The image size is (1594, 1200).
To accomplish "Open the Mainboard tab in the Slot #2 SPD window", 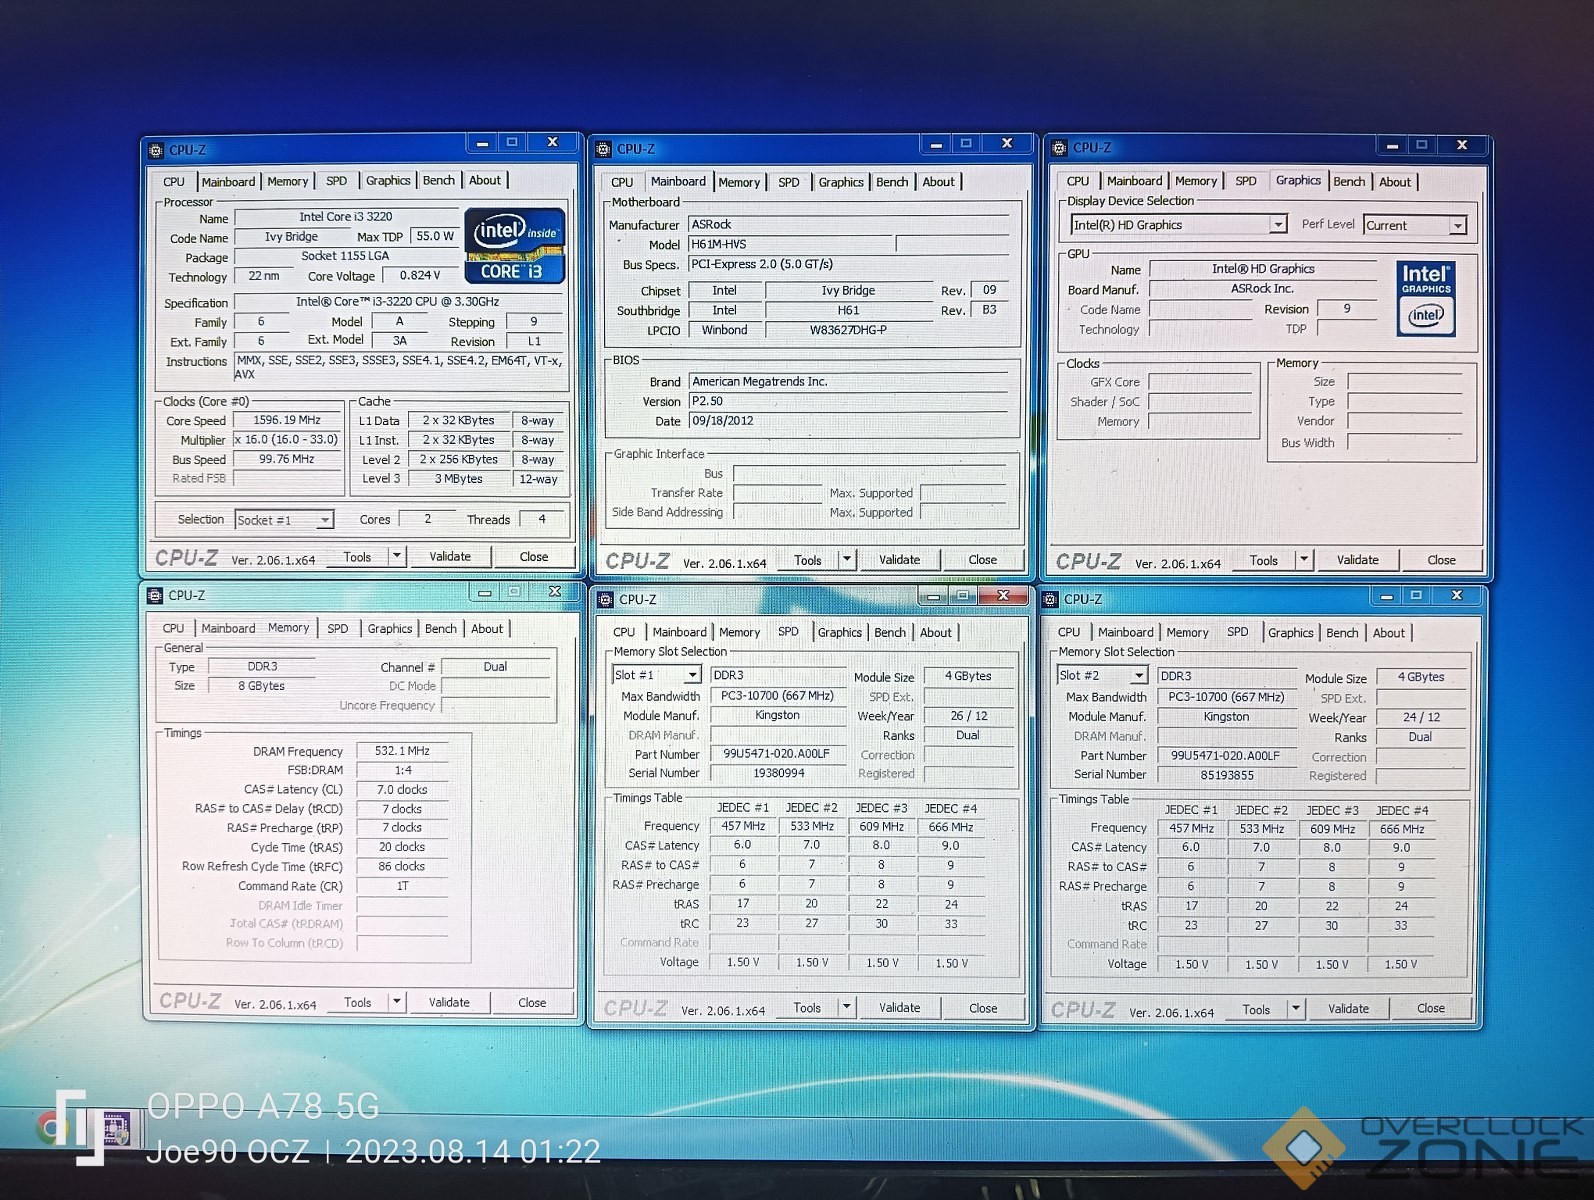I will pyautogui.click(x=1125, y=633).
